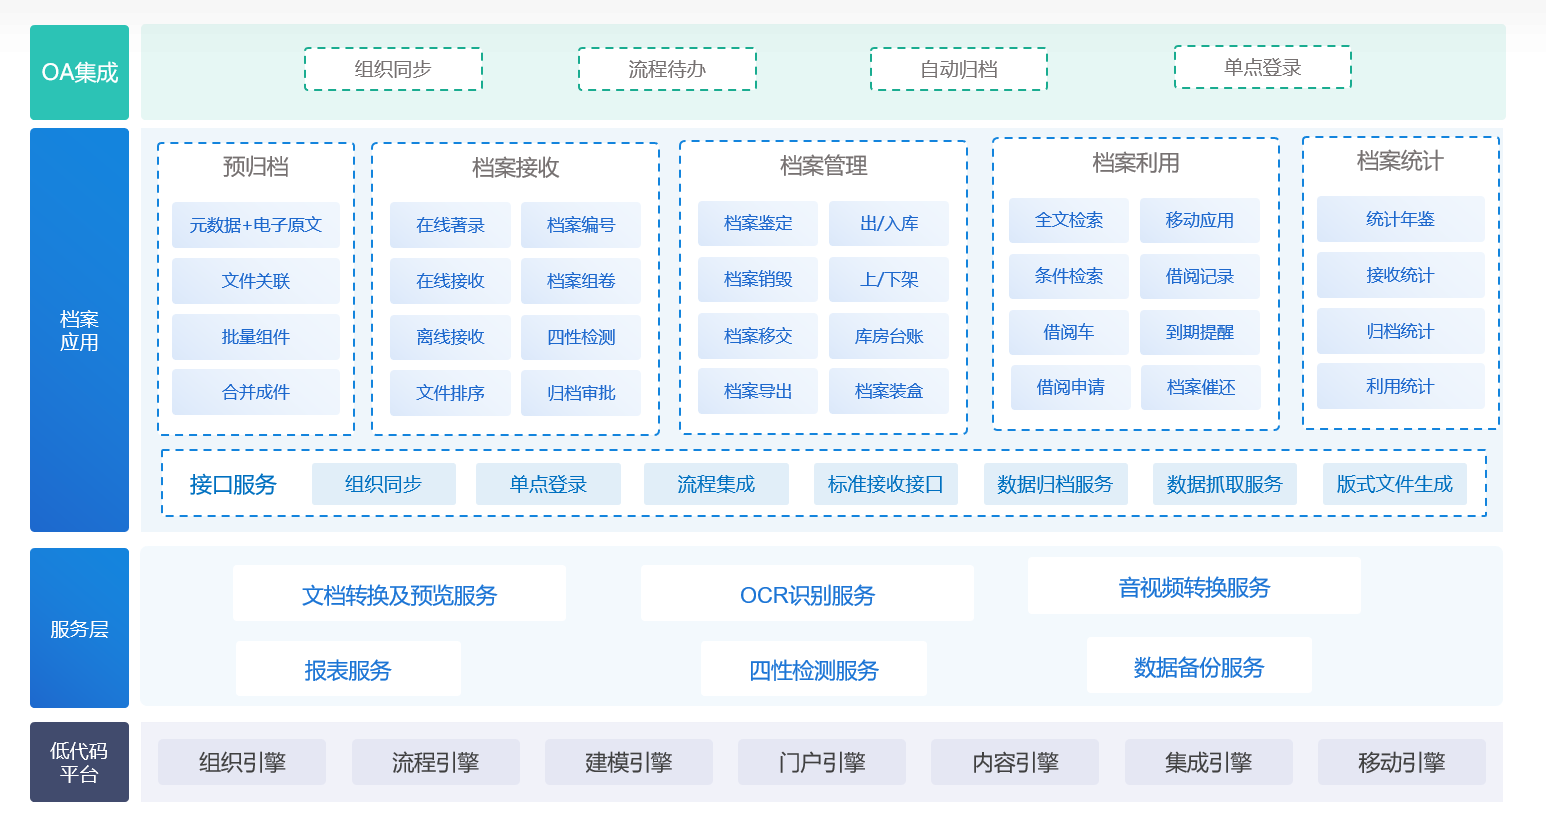Click 到期提醒 module box
1546x839 pixels.
click(1200, 332)
